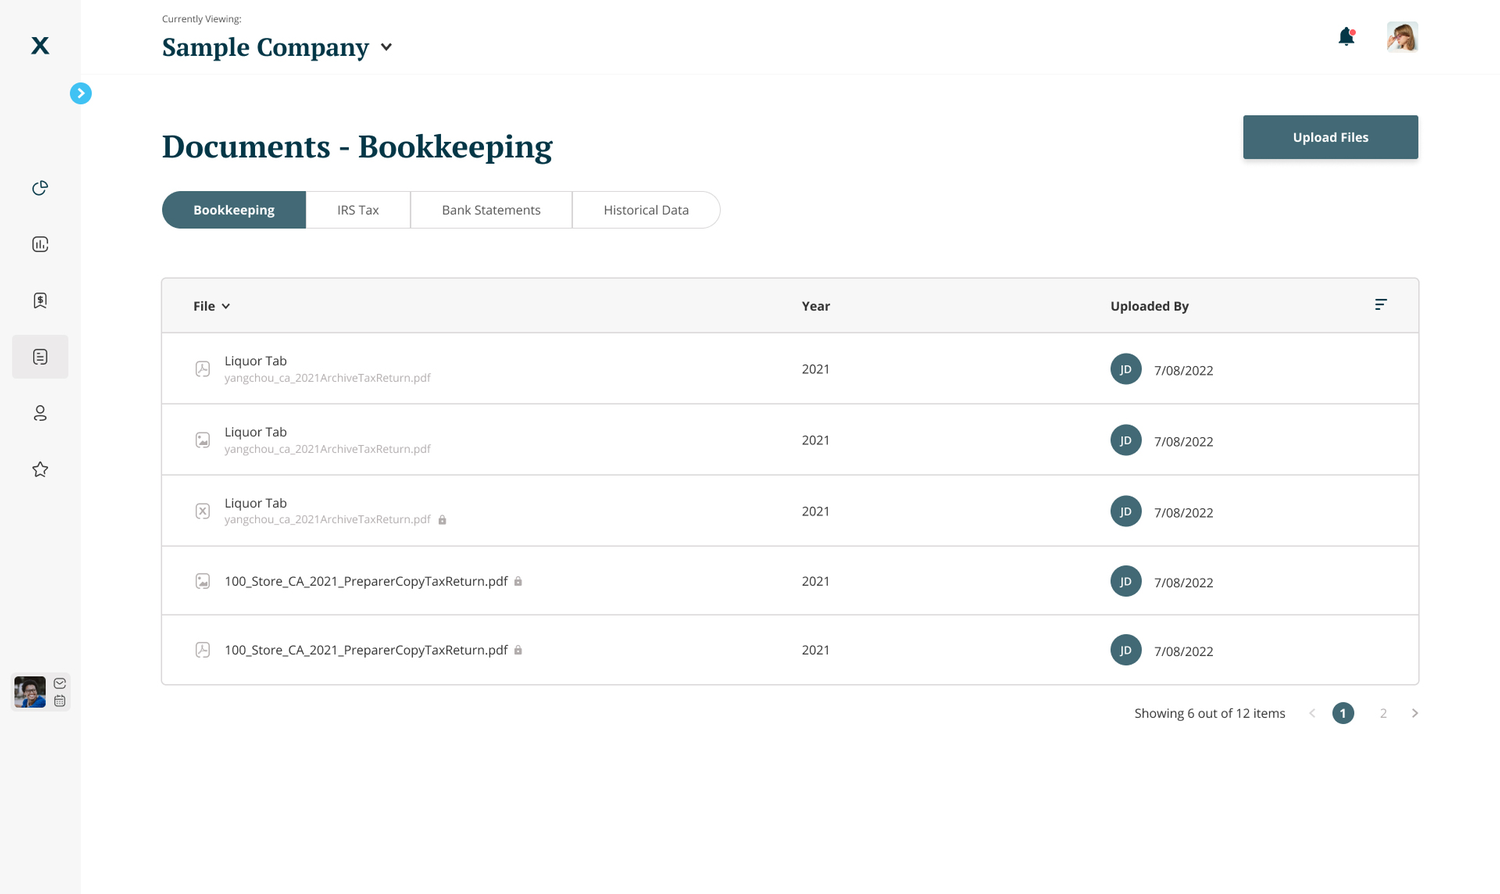The image size is (1500, 894).
Task: Open the pie chart dashboard icon in sidebar
Action: 40,187
